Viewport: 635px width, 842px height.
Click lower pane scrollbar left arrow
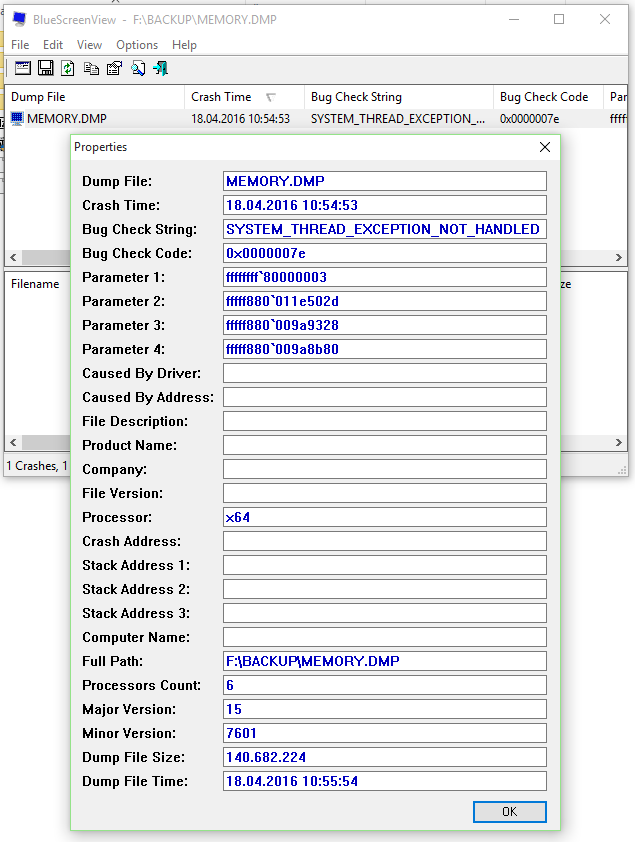point(13,442)
